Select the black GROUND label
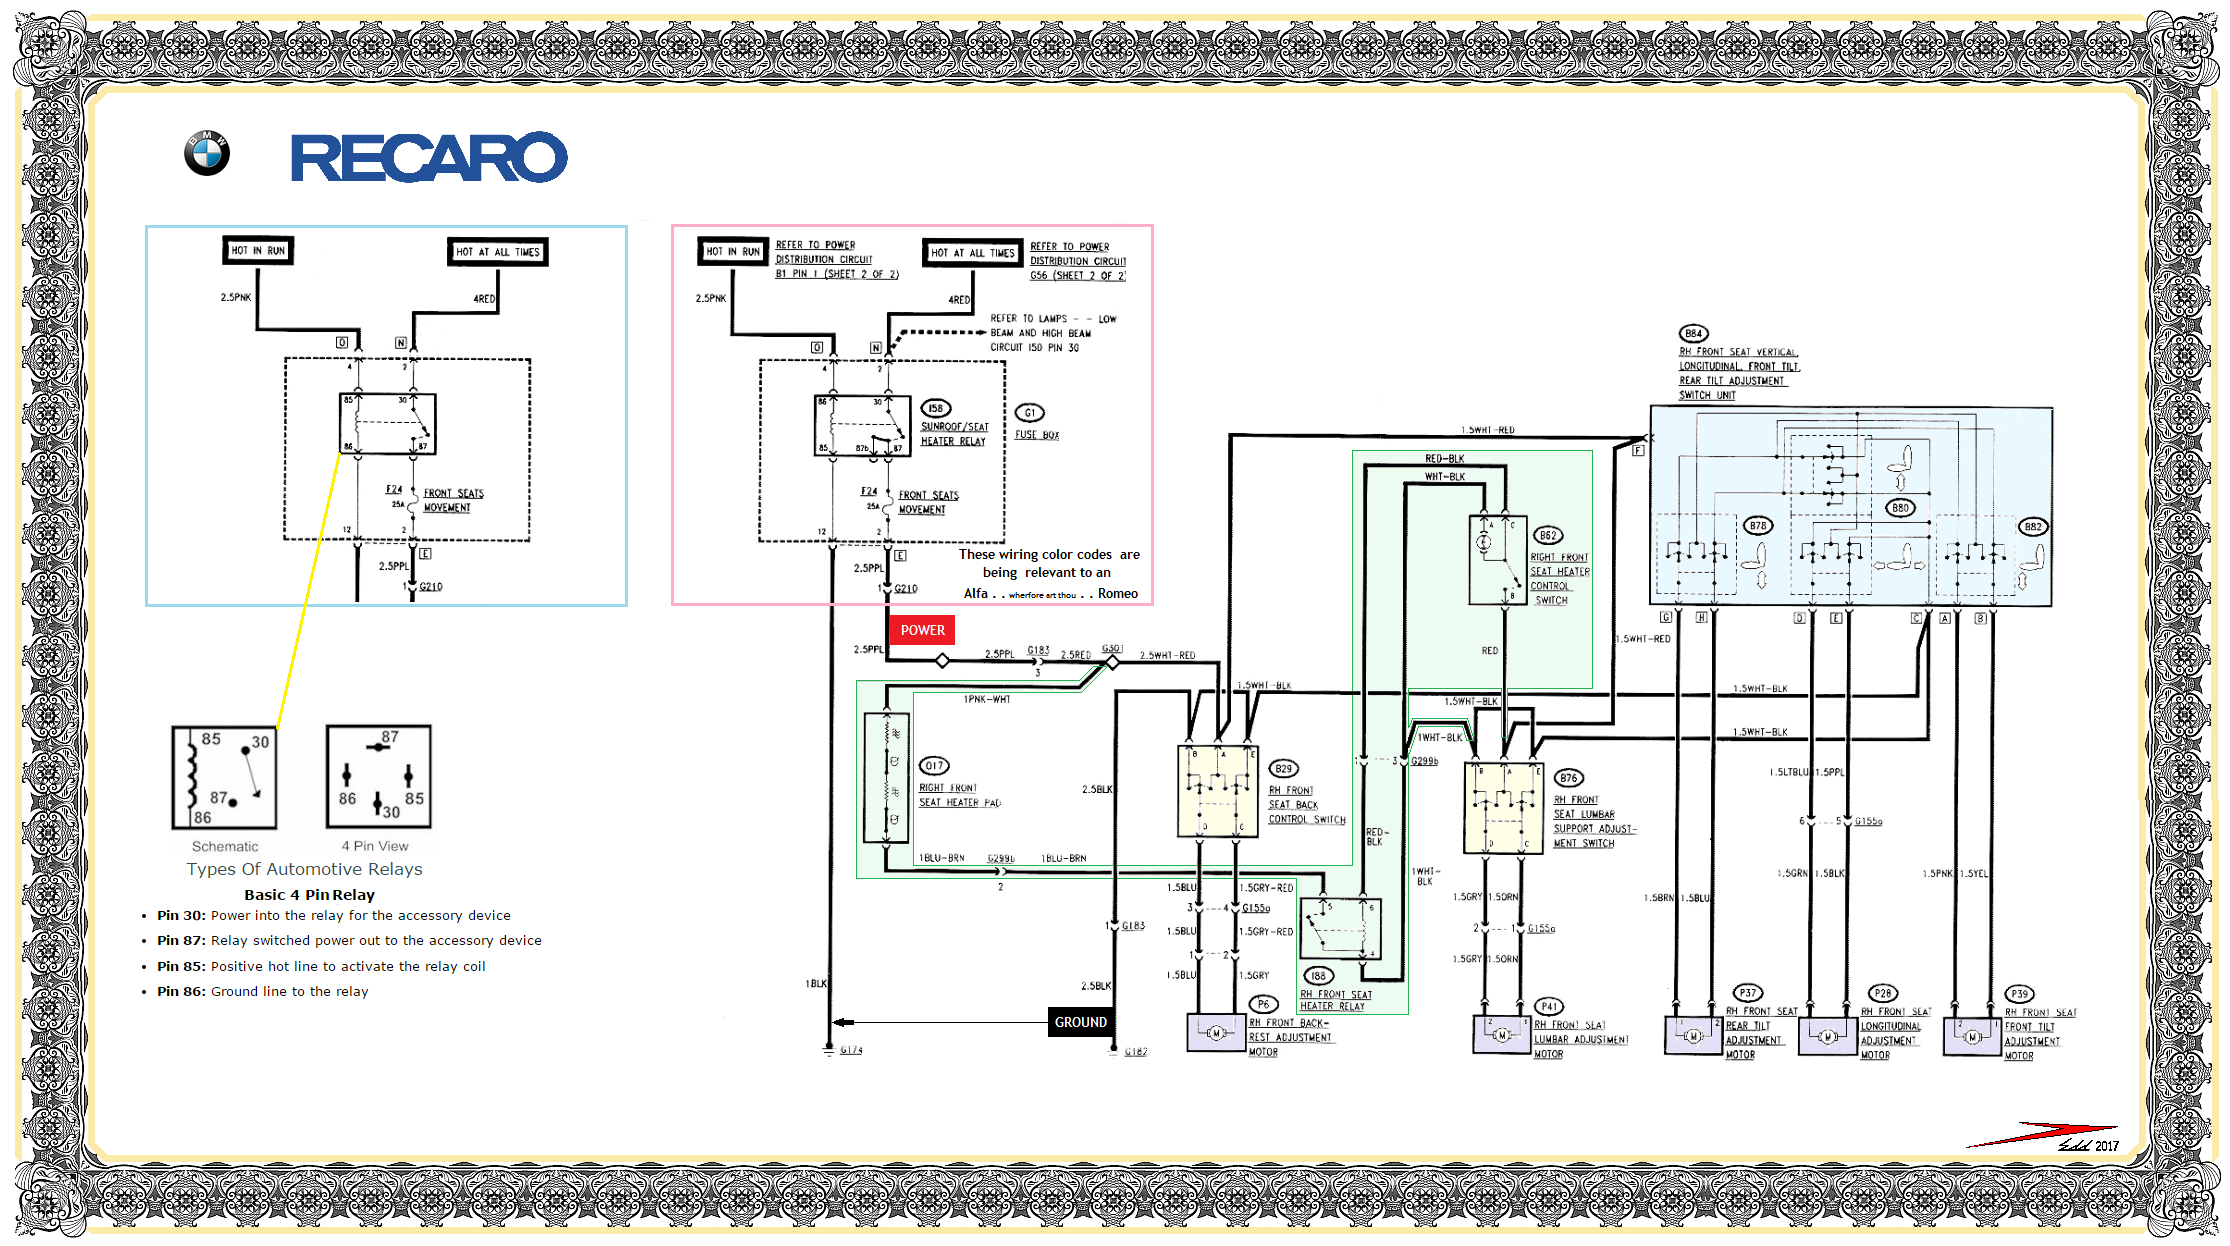Image resolution: width=2230 pixels, height=1246 pixels. 1081,1022
